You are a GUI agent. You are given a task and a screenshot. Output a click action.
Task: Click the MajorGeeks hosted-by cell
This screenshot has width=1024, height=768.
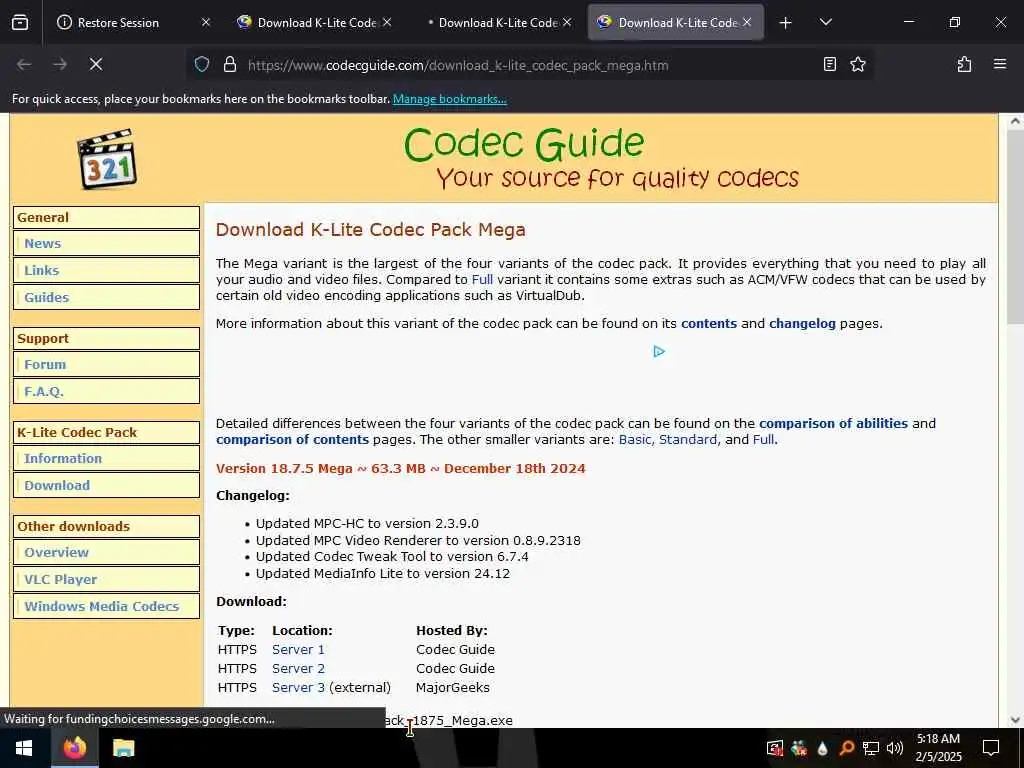click(453, 688)
